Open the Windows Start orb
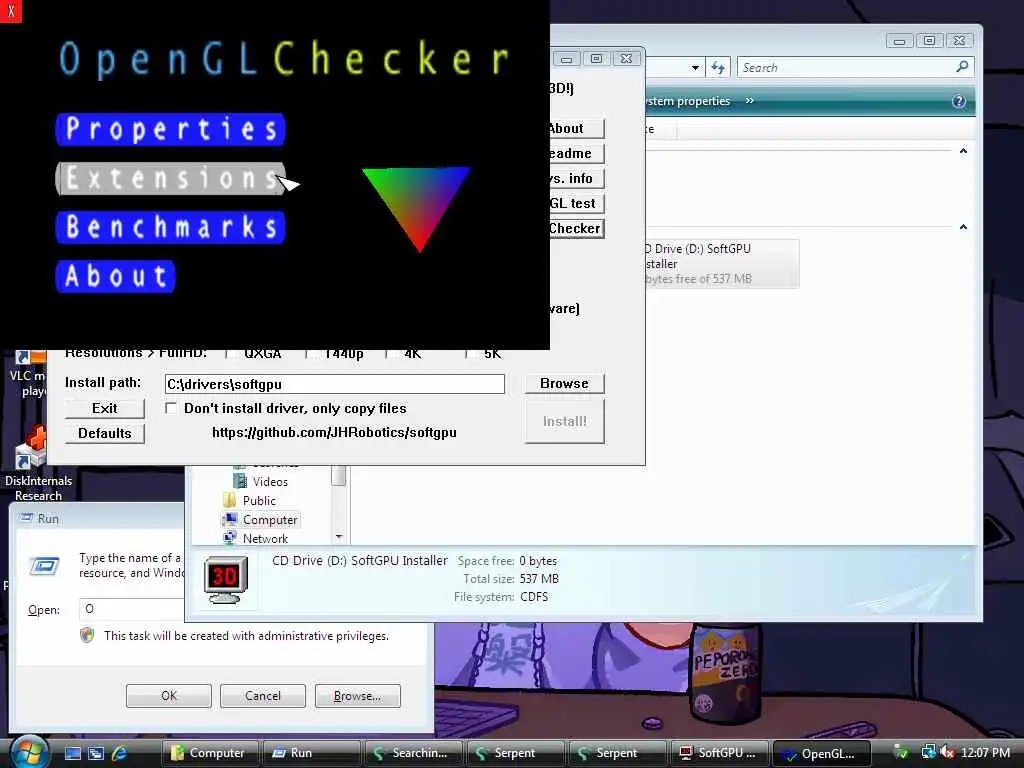The width and height of the screenshot is (1024, 768). 29,752
